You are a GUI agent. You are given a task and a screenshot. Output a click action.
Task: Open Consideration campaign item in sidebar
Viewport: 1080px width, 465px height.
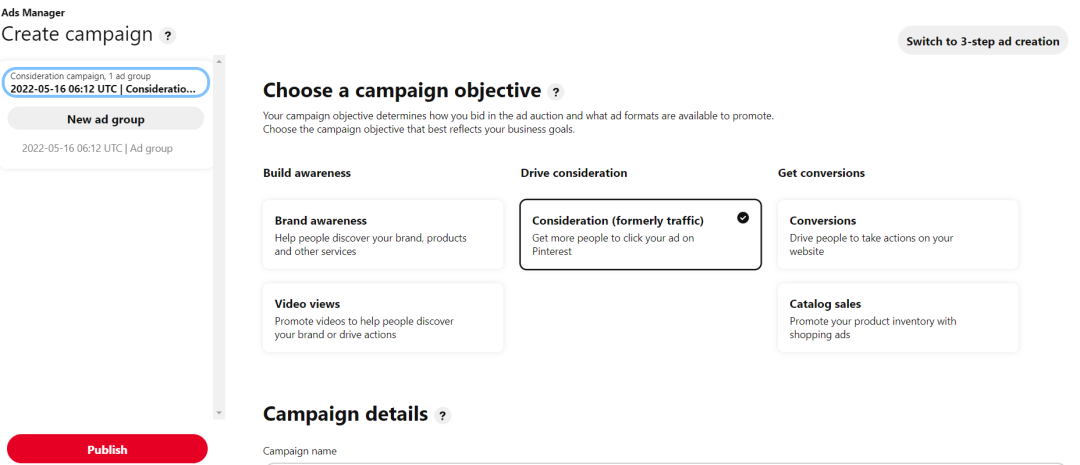(106, 83)
